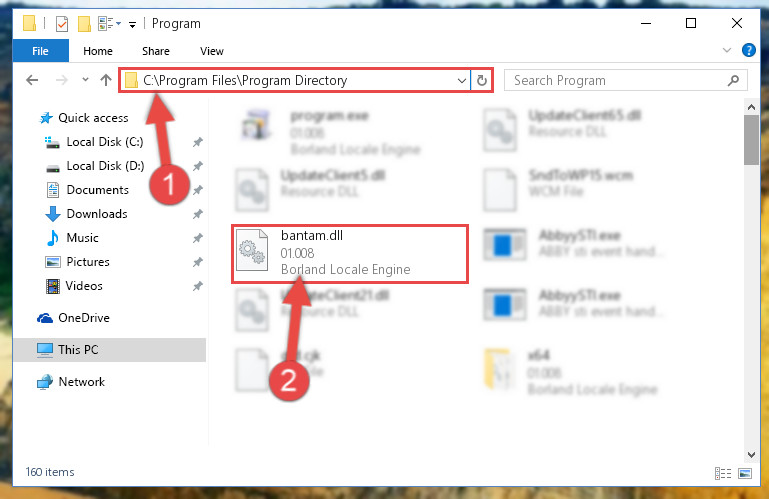Open the recent locations dropdown arrow
This screenshot has height=499, width=769.
tap(85, 79)
